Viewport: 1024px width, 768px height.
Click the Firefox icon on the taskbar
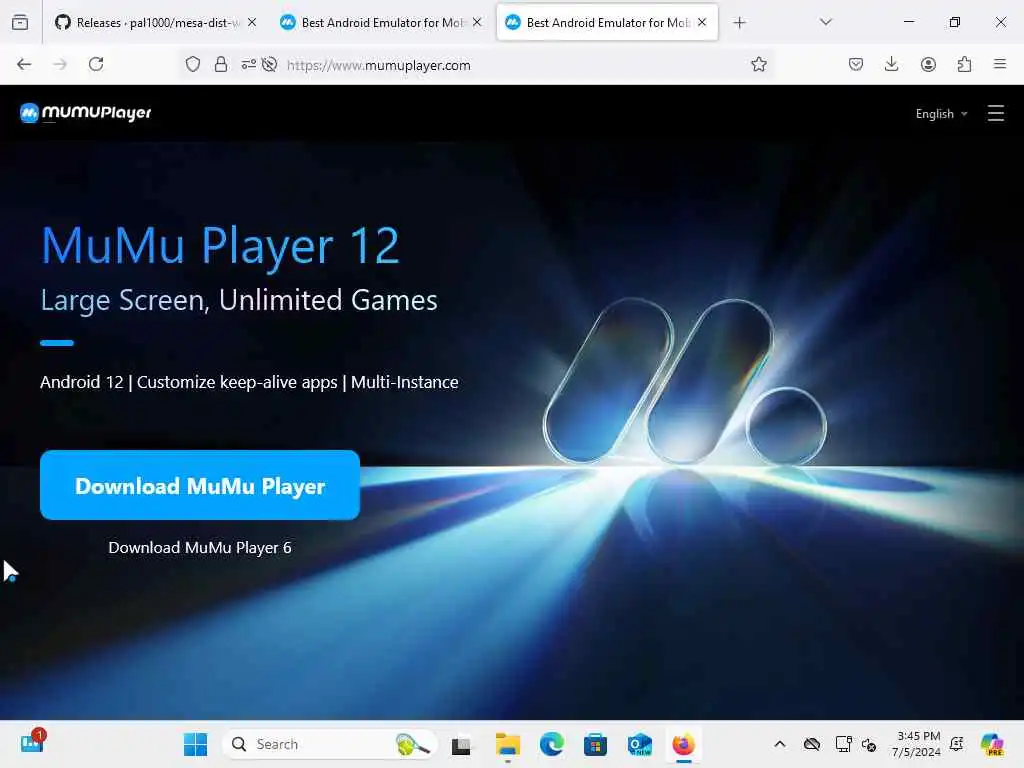(x=684, y=744)
